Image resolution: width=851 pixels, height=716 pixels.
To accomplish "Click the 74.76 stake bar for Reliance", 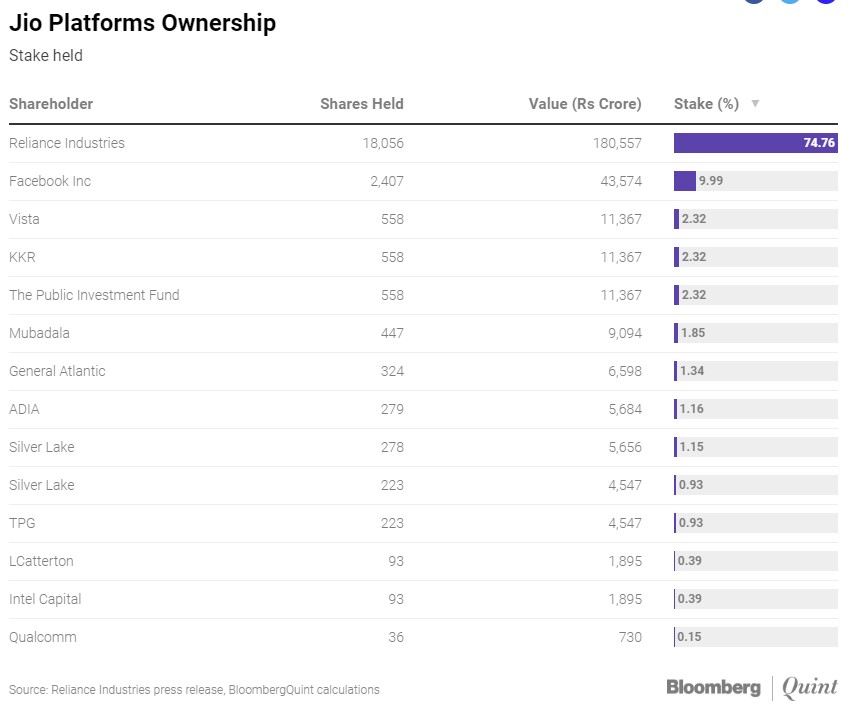I will tap(755, 143).
